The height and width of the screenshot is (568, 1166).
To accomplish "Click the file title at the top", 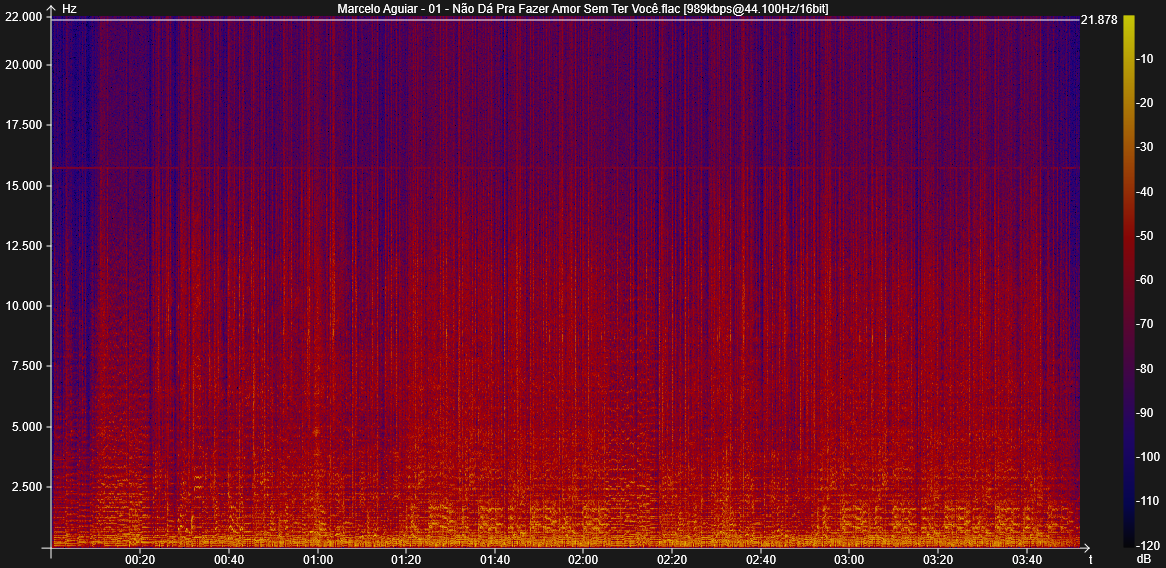I will tap(583, 8).
